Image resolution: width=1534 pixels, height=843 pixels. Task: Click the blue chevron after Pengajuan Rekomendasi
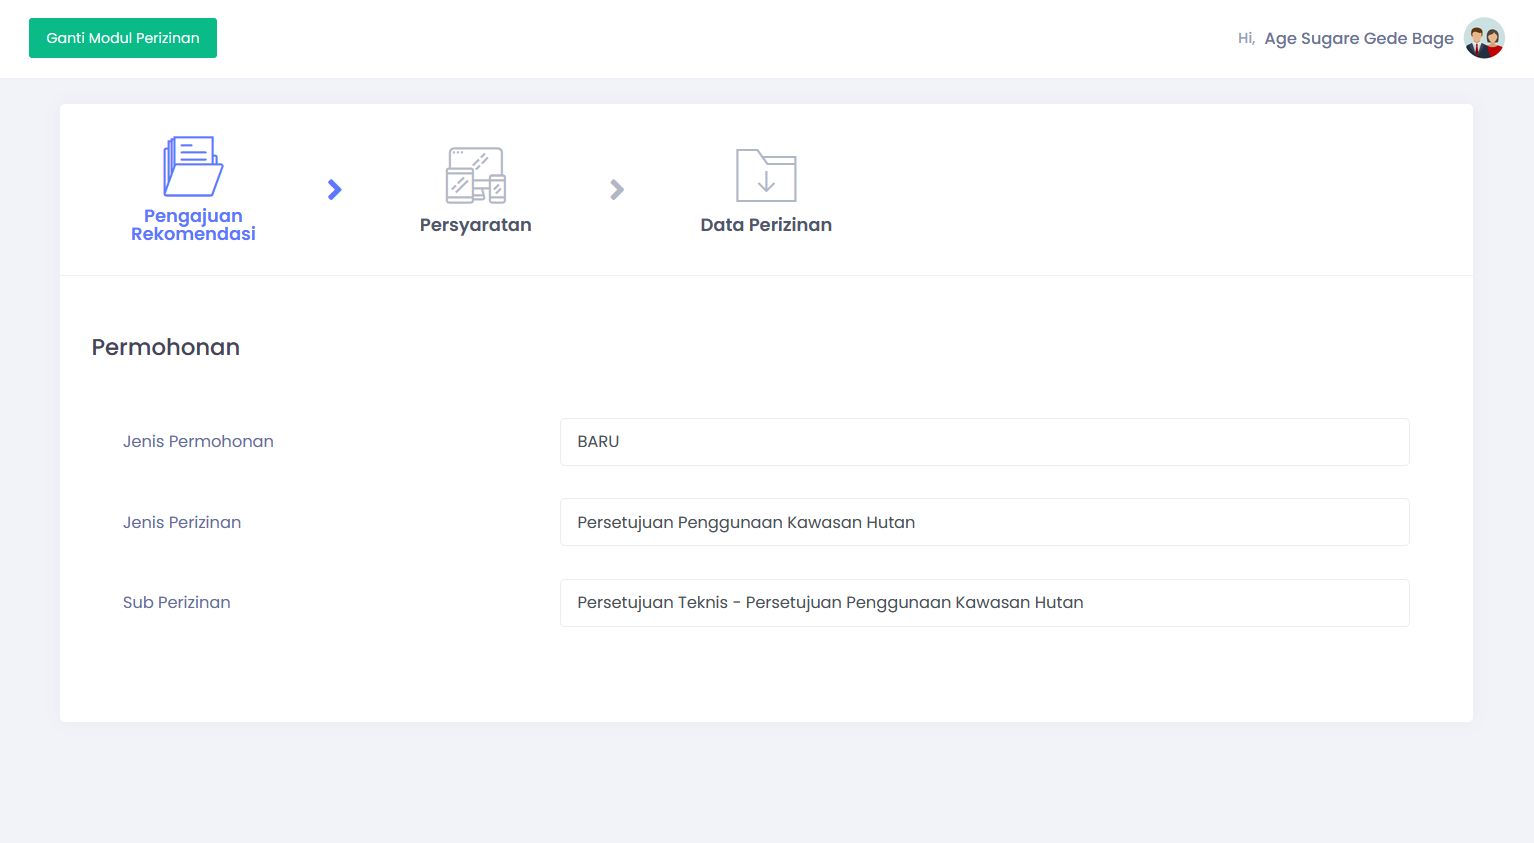pyautogui.click(x=335, y=190)
